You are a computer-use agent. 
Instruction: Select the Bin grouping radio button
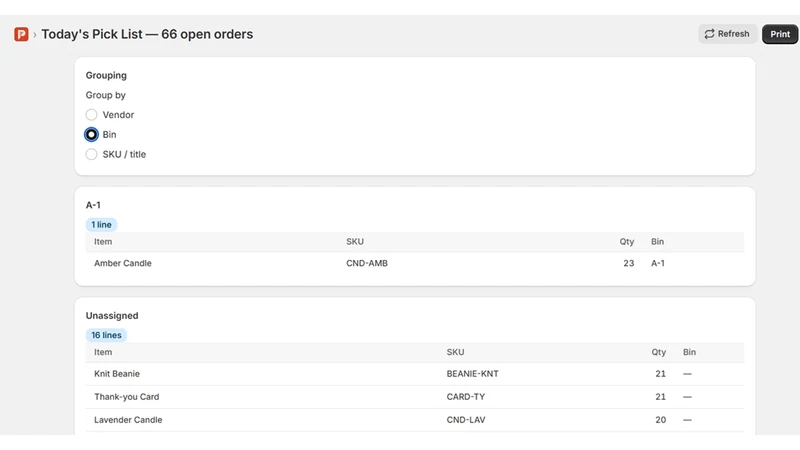tap(91, 135)
